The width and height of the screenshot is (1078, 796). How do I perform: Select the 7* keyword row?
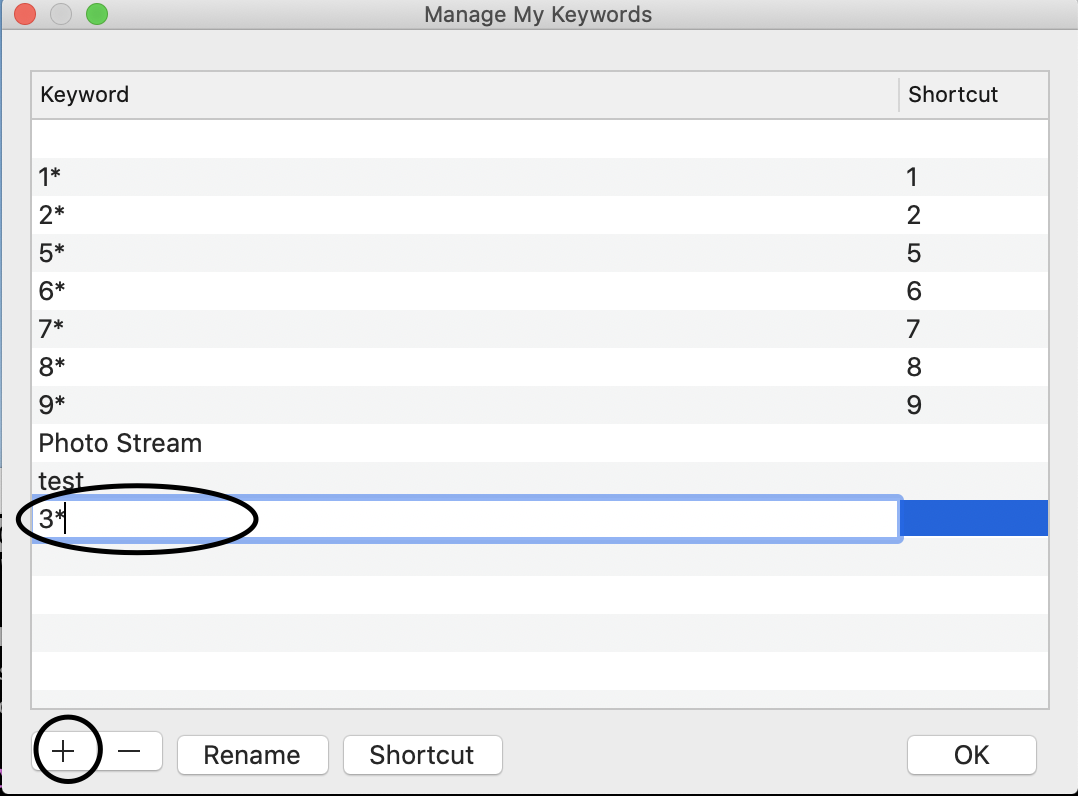540,329
